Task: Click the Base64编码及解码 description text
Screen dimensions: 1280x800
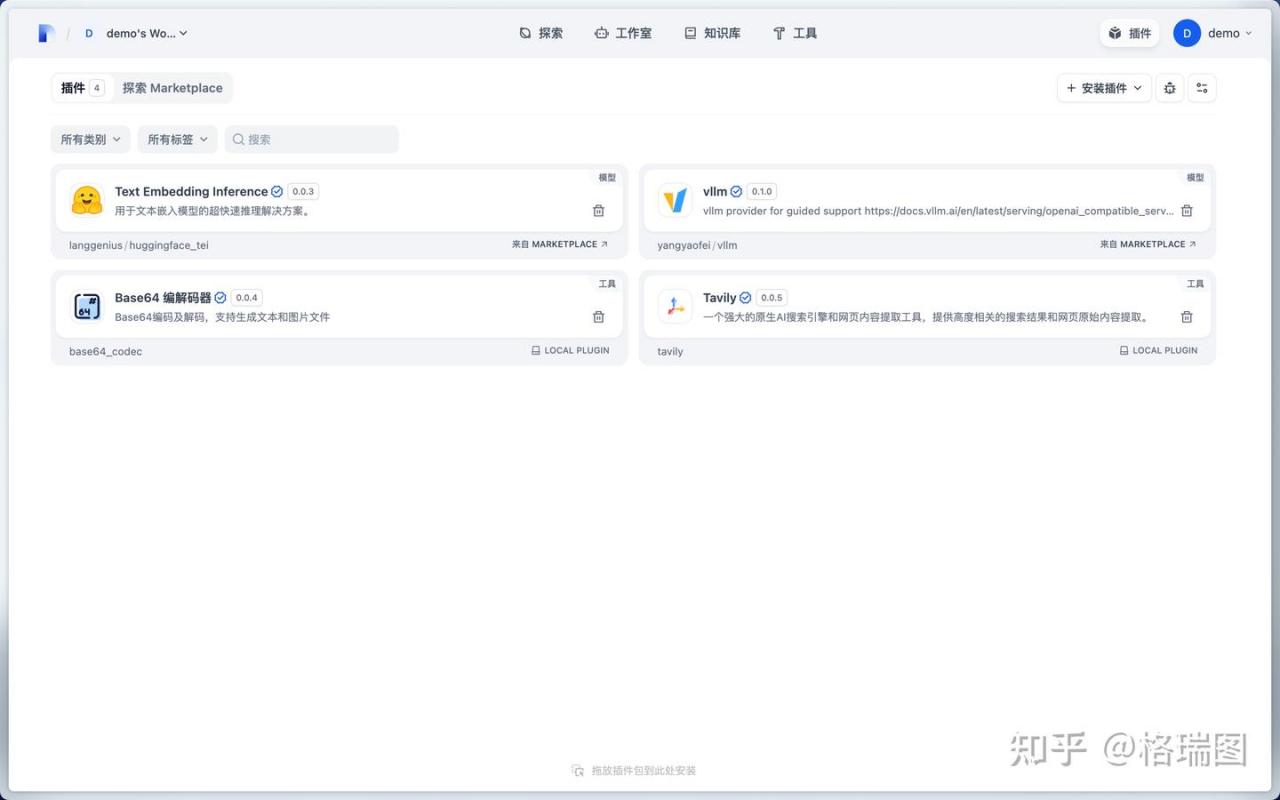Action: coord(222,317)
